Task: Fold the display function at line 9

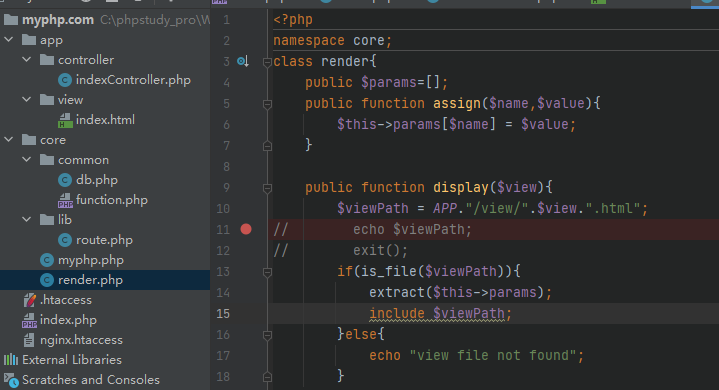Action: (x=267, y=188)
